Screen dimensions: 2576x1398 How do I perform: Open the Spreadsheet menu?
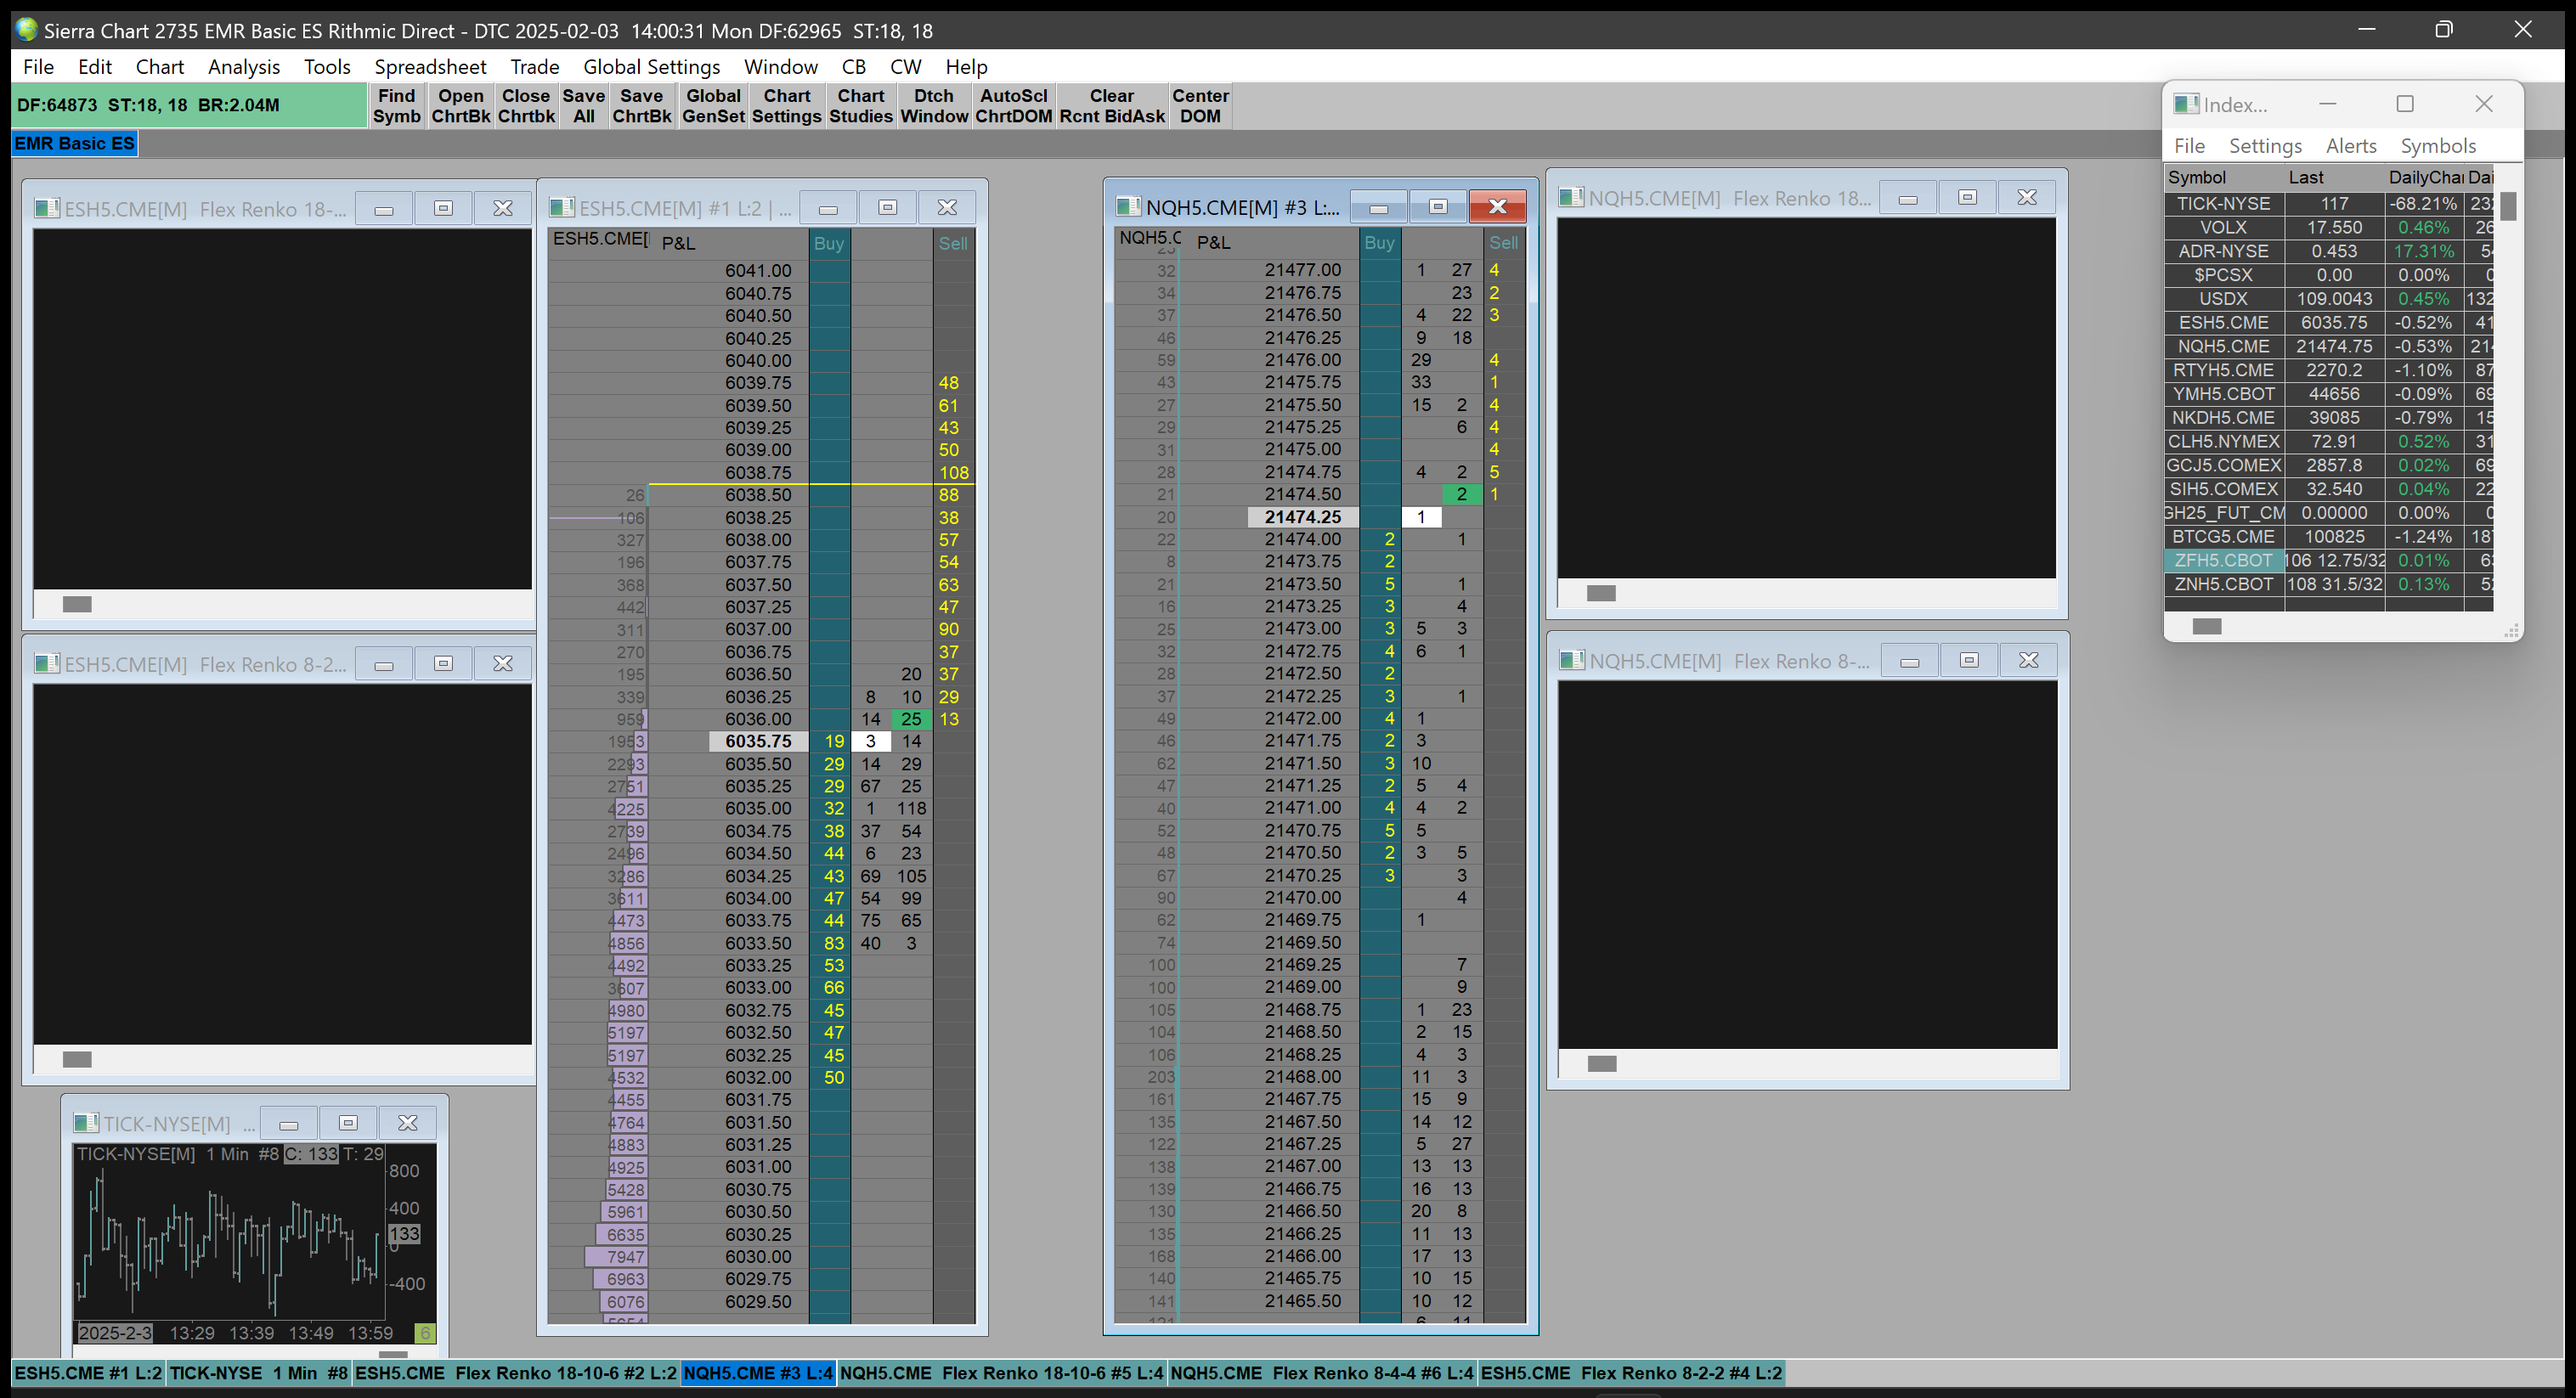[430, 67]
